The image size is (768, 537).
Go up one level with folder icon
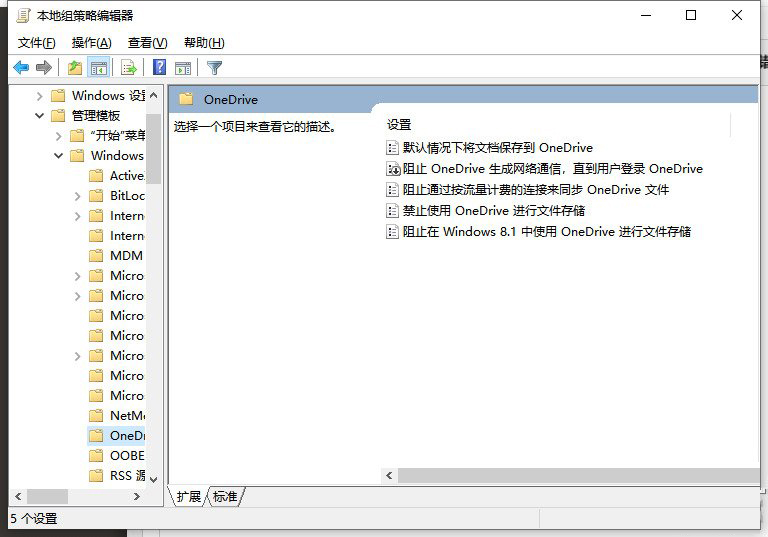(74, 67)
